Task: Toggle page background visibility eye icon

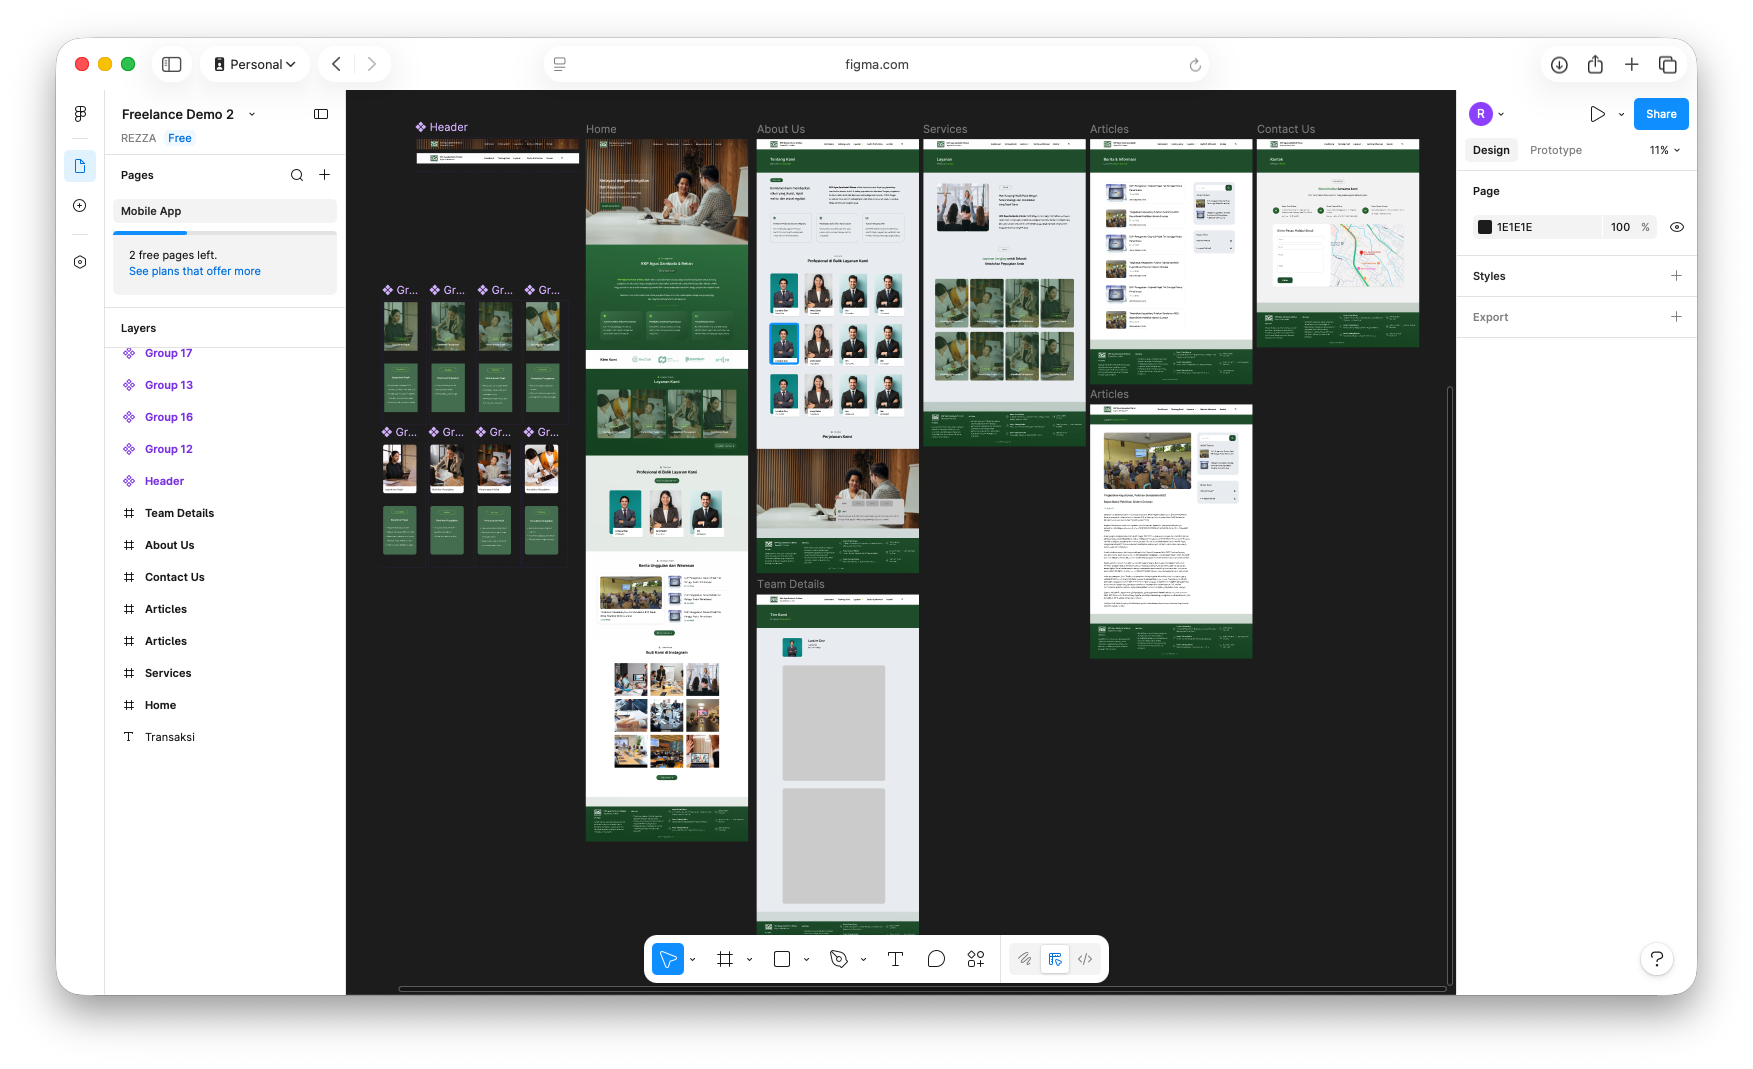Action: (x=1677, y=227)
